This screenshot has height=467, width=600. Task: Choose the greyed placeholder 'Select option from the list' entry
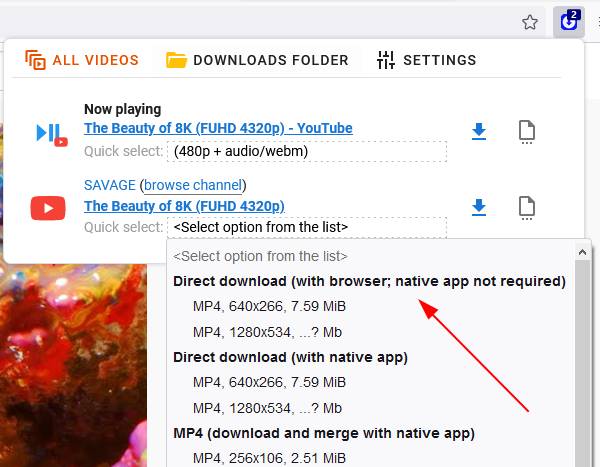click(x=260, y=256)
